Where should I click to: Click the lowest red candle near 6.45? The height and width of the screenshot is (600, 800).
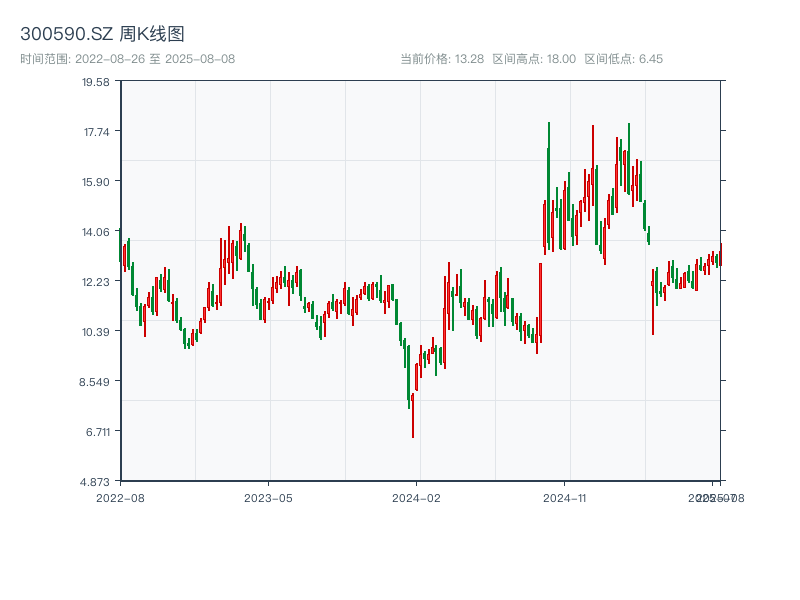coord(413,415)
